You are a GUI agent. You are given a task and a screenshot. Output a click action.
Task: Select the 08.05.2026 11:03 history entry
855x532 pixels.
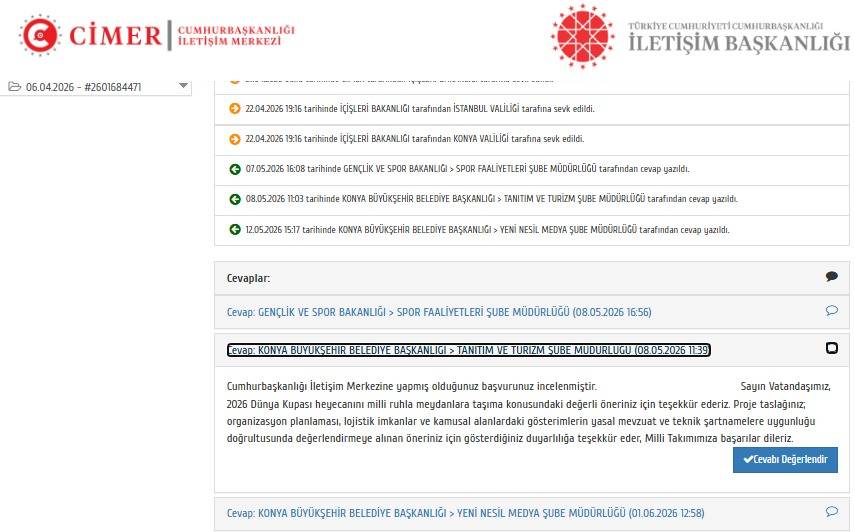point(532,199)
